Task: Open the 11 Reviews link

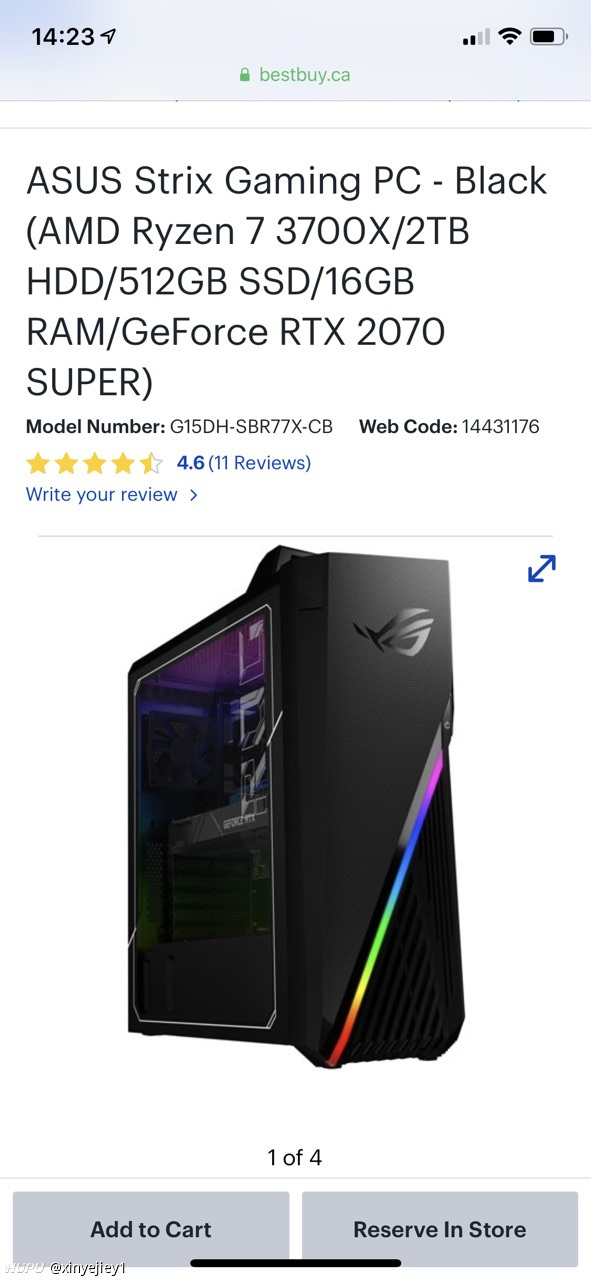Action: [x=260, y=463]
